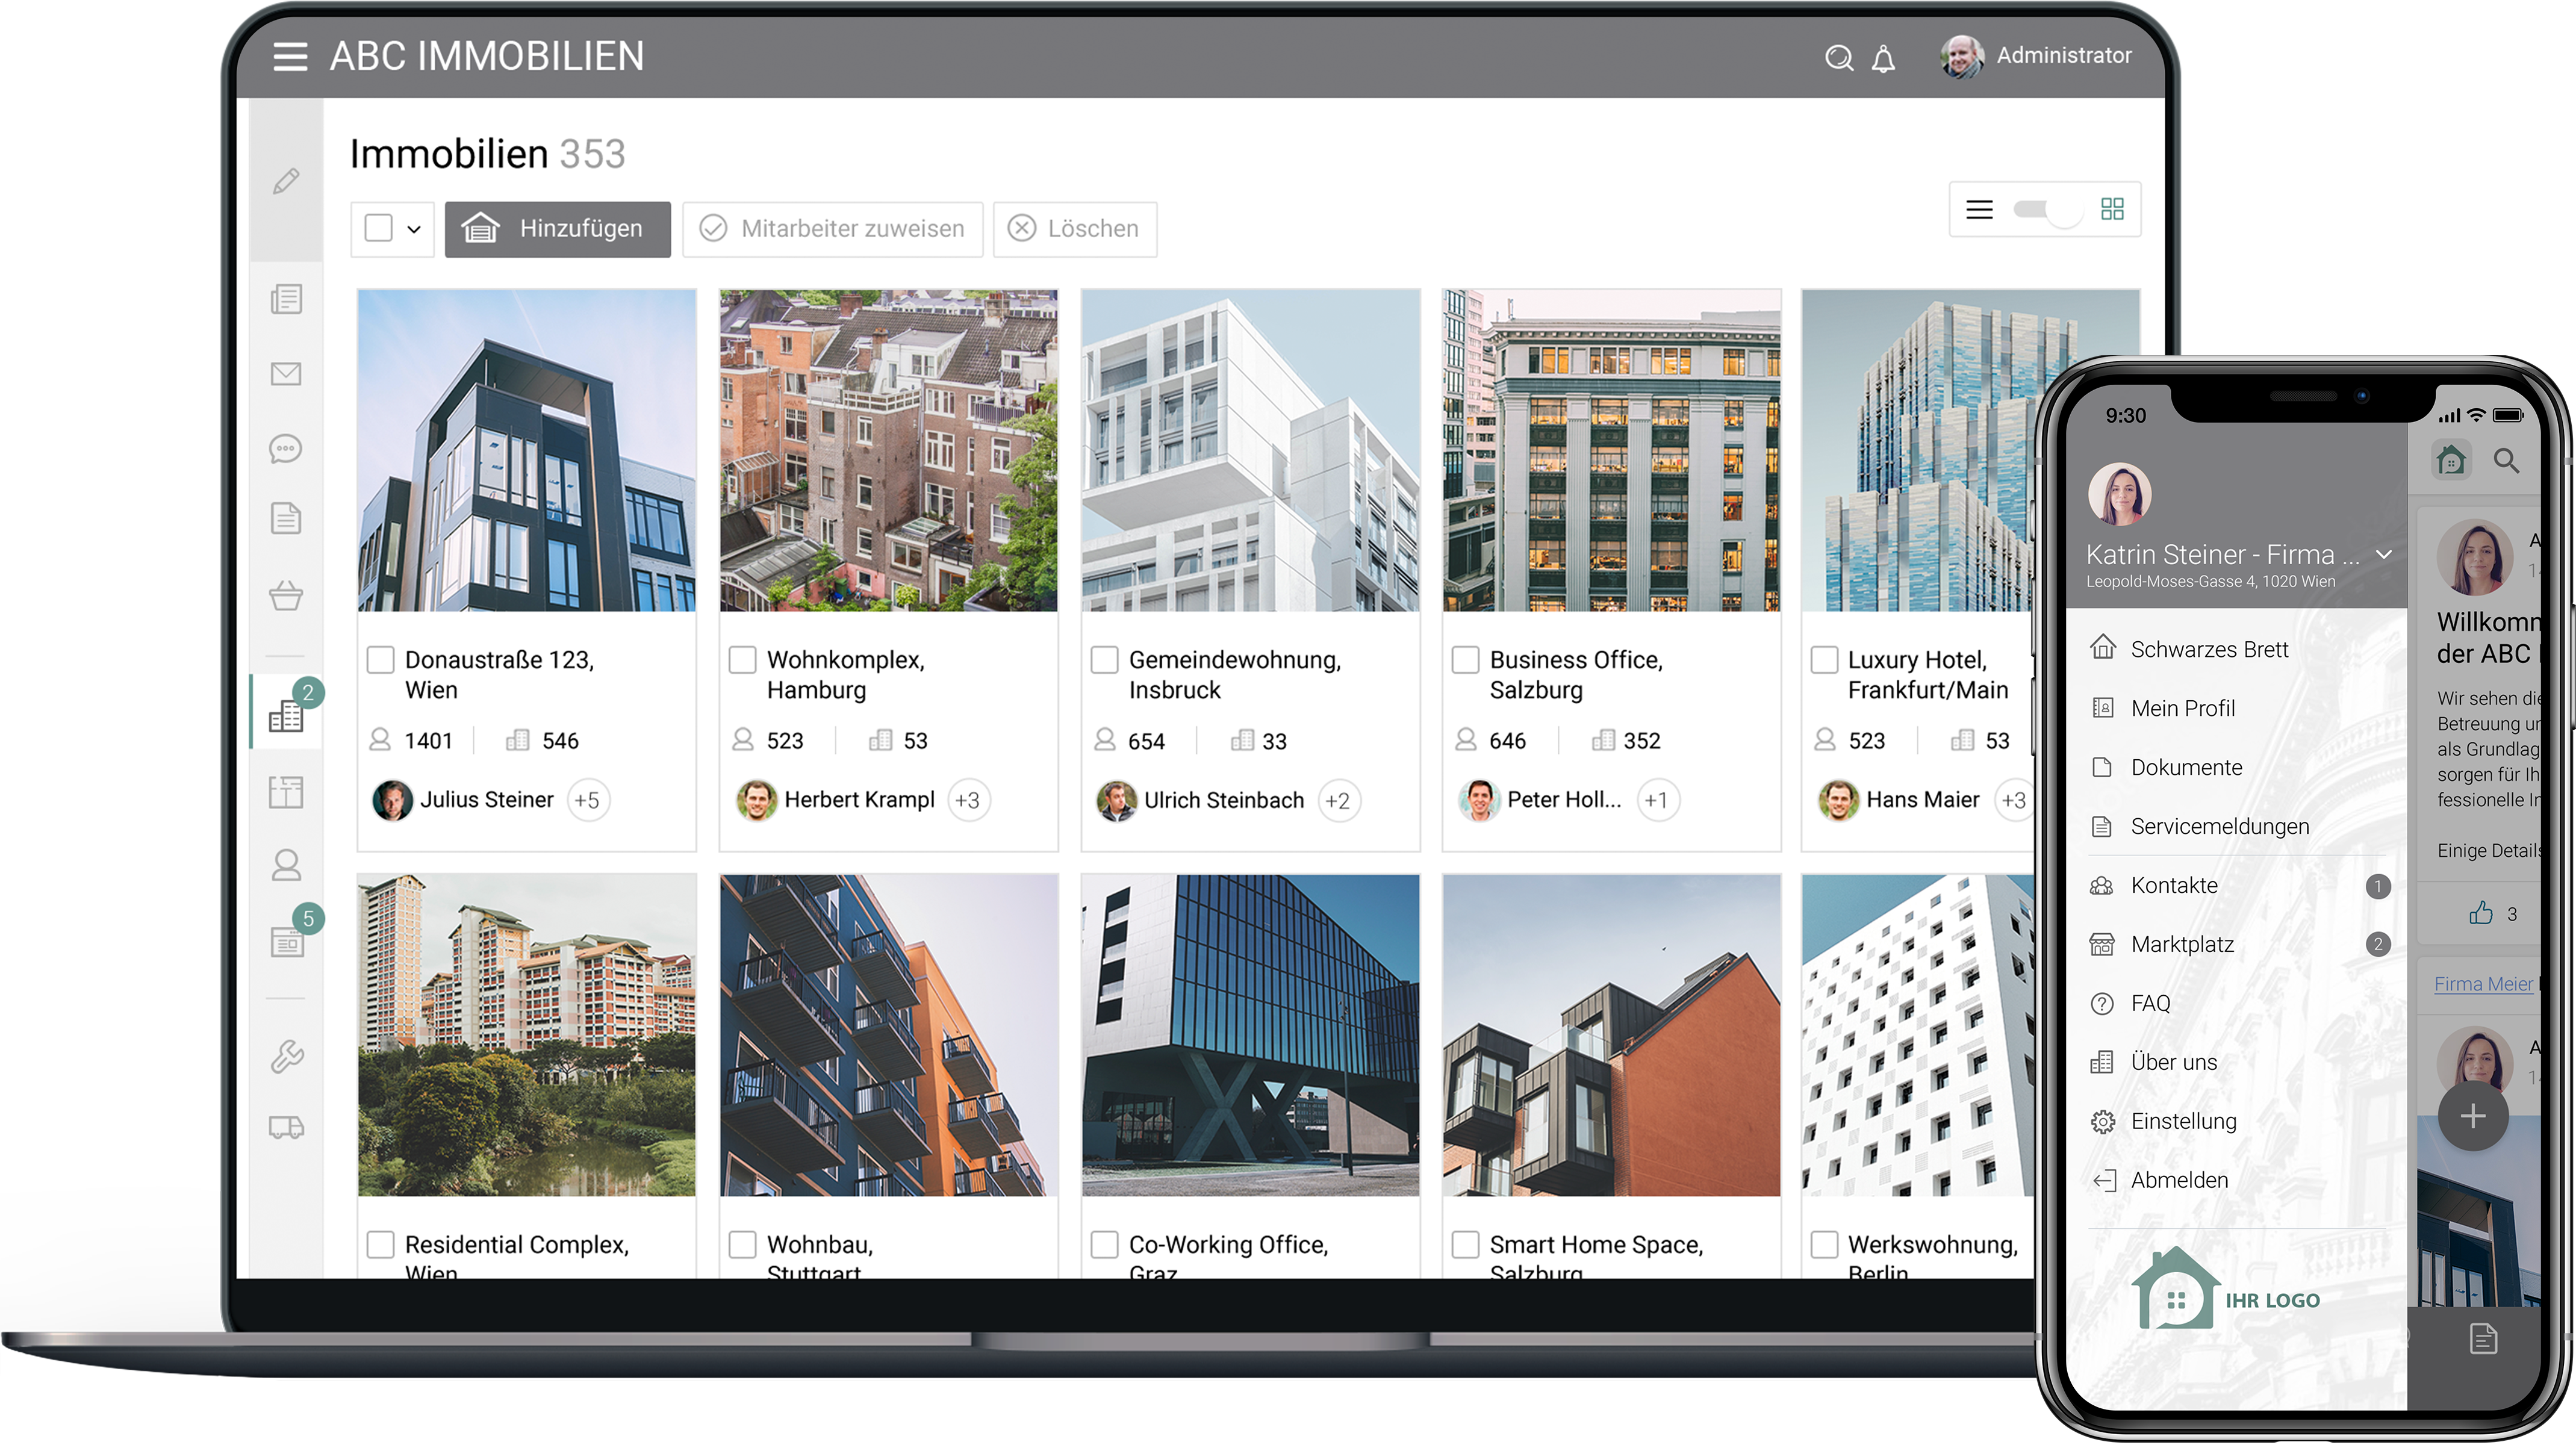
Task: Click the Mitarbeiter zuweisen button
Action: 833,229
